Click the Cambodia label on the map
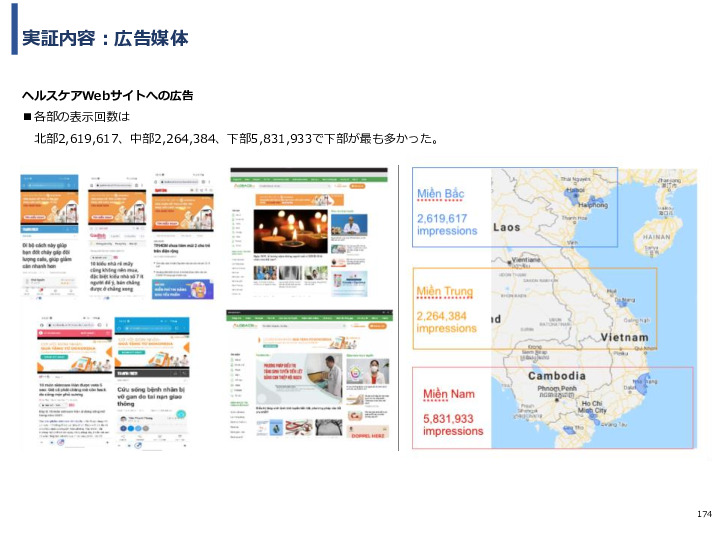Screen dimensions: 720x540 click(x=557, y=376)
